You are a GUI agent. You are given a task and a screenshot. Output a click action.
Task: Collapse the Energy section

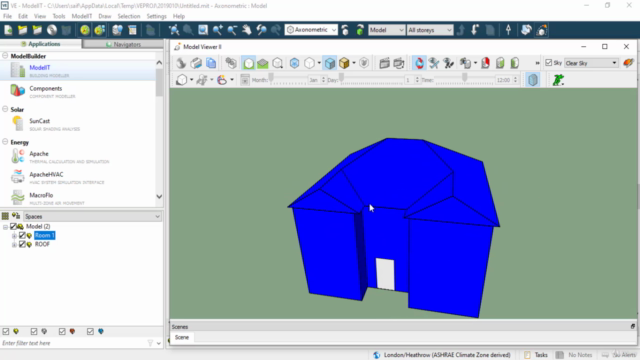tap(5, 142)
